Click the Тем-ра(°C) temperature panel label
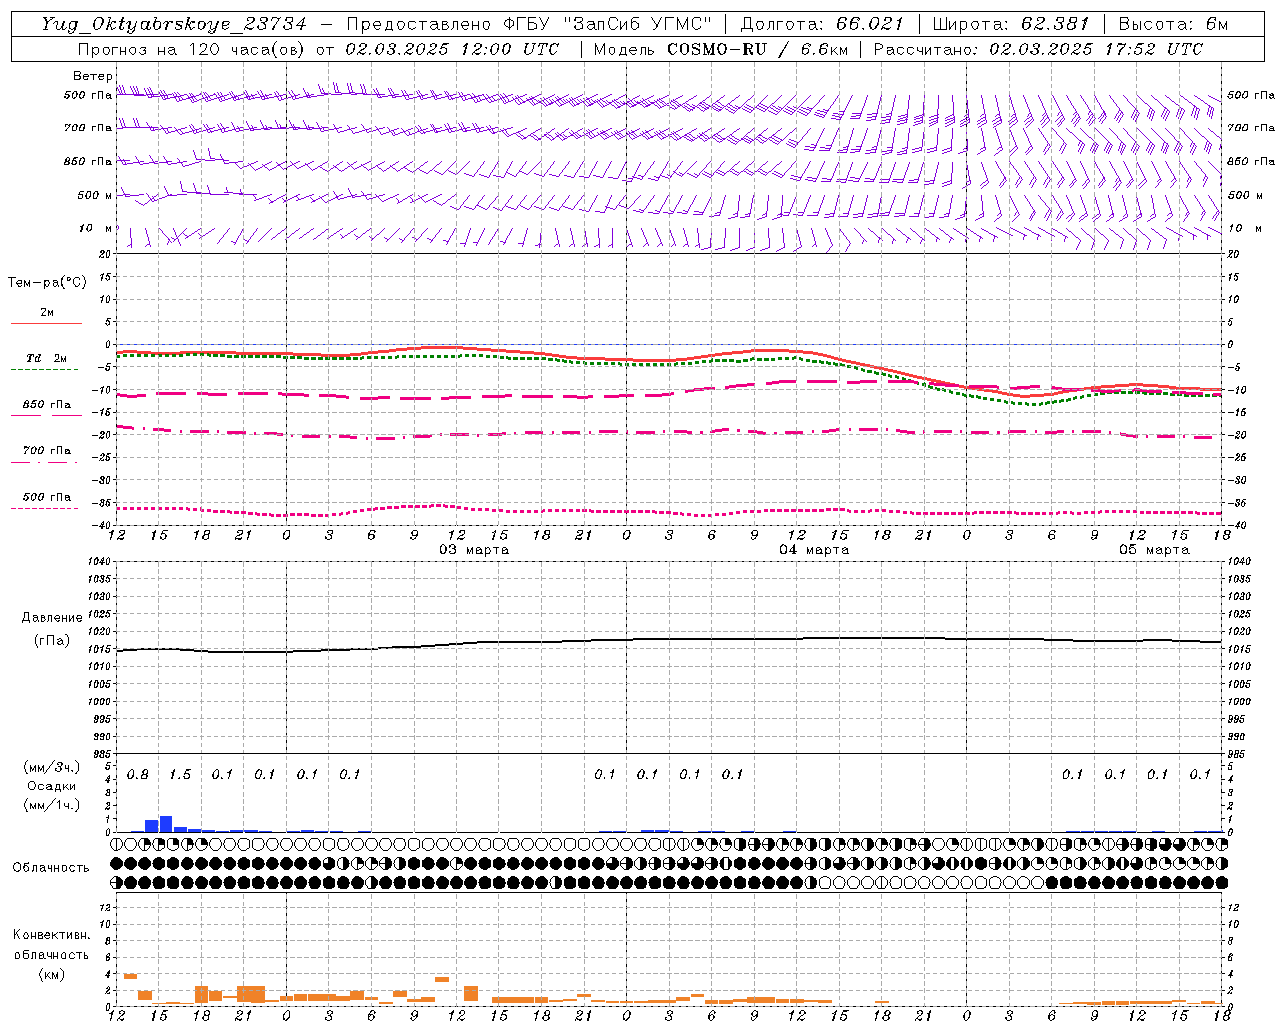The width and height of the screenshot is (1280, 1024). (47, 283)
